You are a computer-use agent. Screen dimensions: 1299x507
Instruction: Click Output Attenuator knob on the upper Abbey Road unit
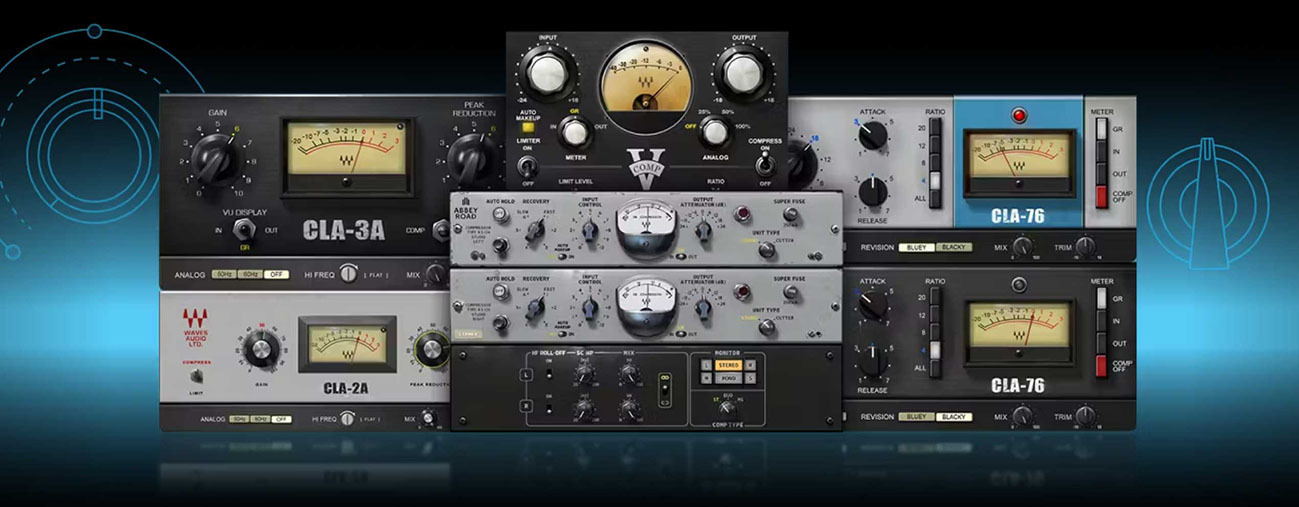click(x=703, y=230)
